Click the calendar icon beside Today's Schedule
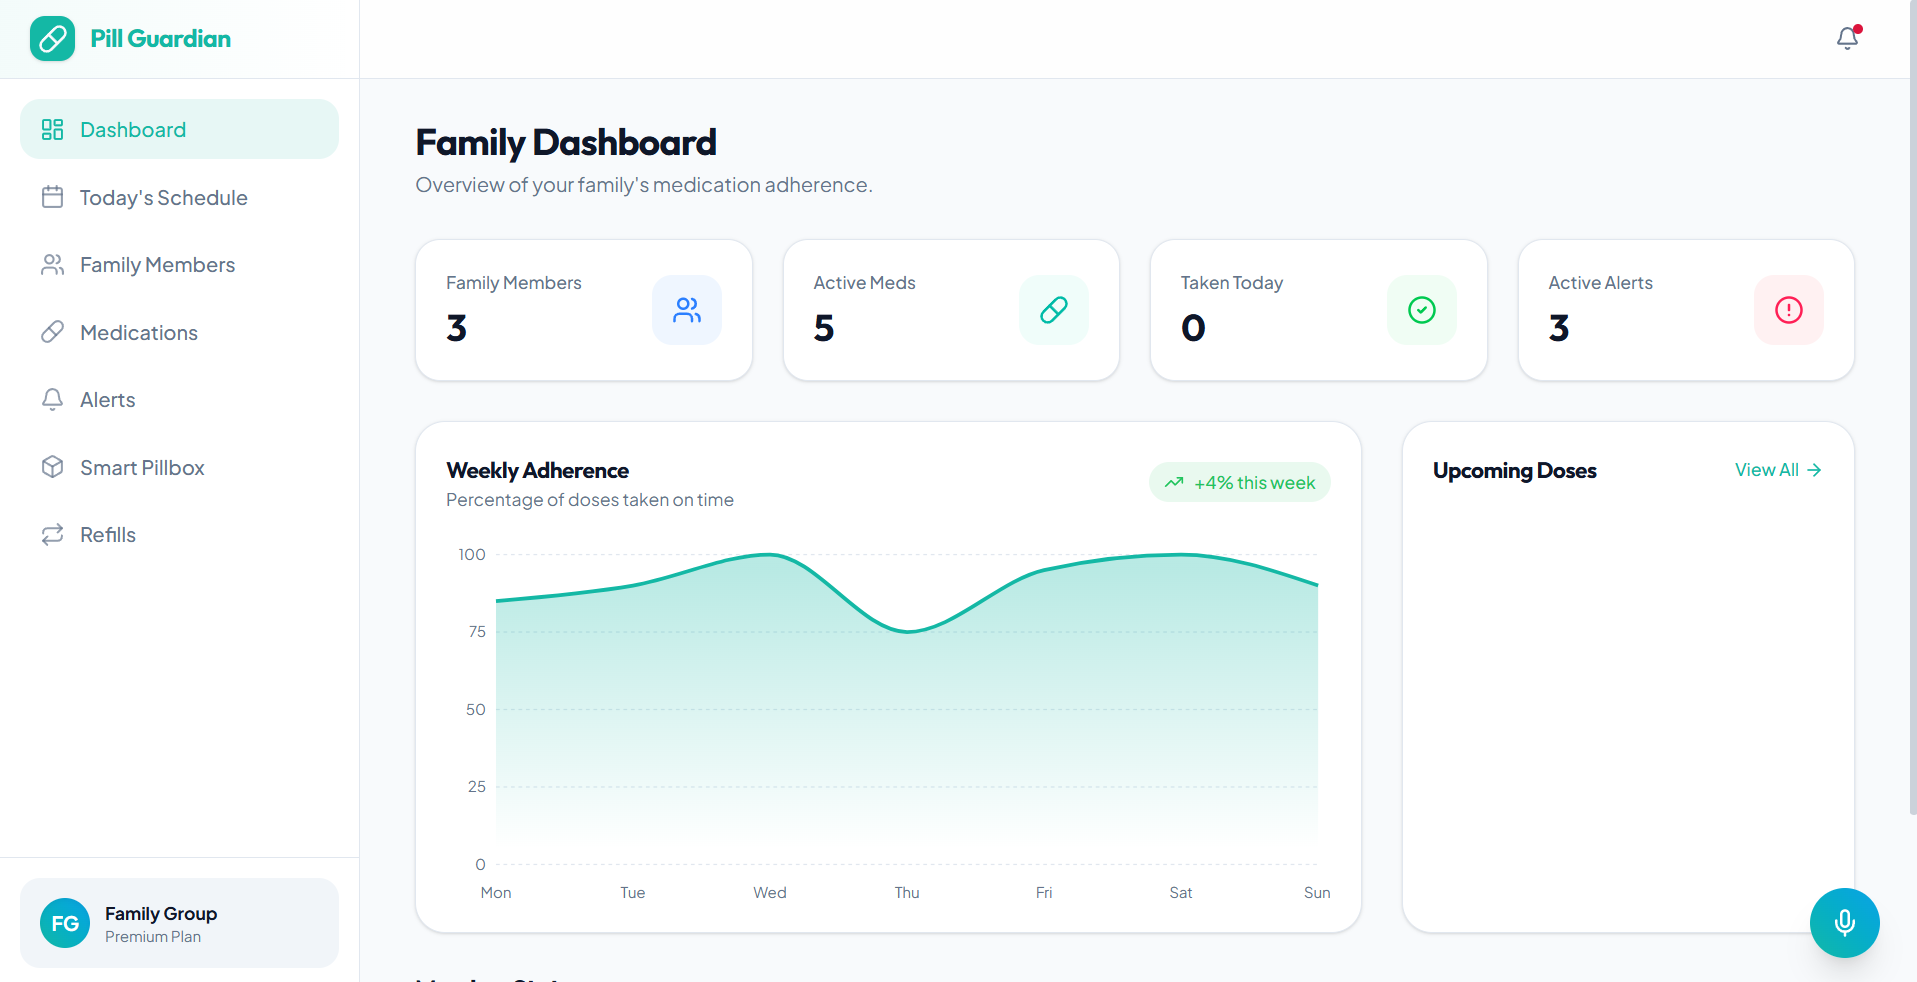Screen dimensions: 1917x982 [52, 197]
